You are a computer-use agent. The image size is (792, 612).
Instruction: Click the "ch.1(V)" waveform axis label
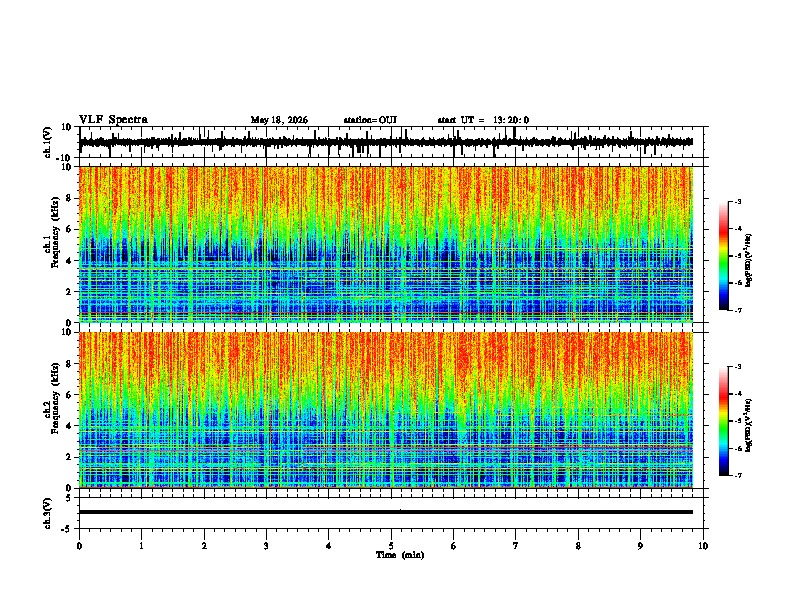pyautogui.click(x=48, y=142)
